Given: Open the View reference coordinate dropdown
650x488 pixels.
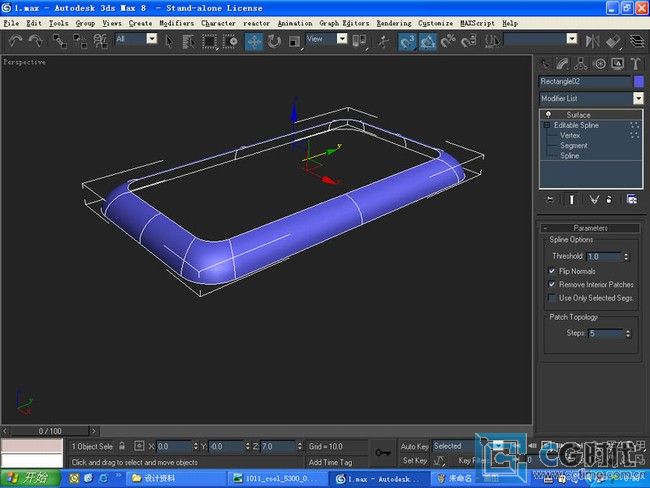Looking at the screenshot, I should [342, 39].
